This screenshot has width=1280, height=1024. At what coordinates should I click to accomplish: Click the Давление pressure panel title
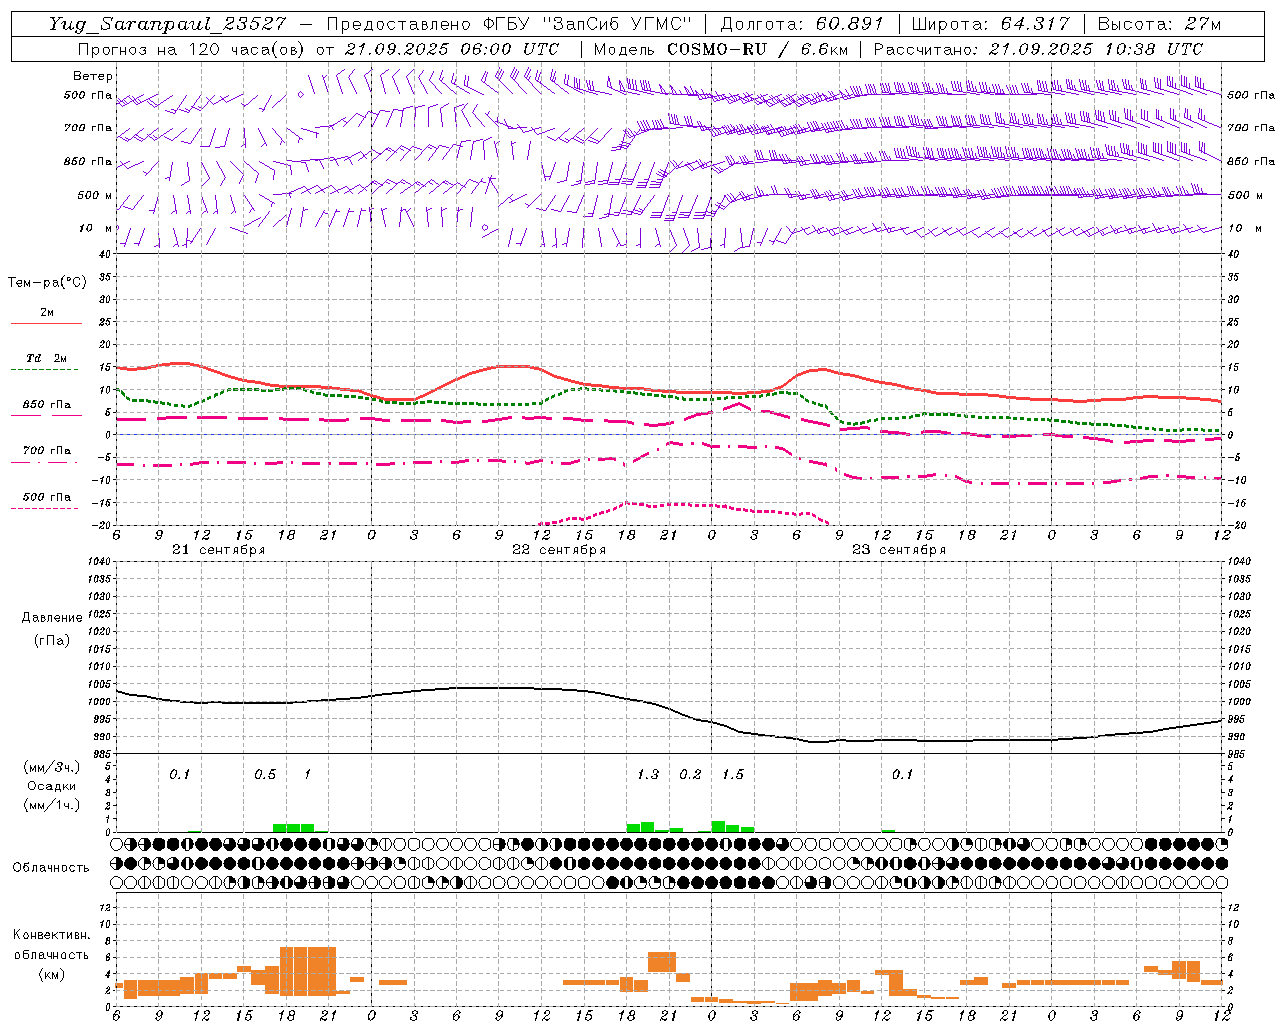[x=52, y=618]
